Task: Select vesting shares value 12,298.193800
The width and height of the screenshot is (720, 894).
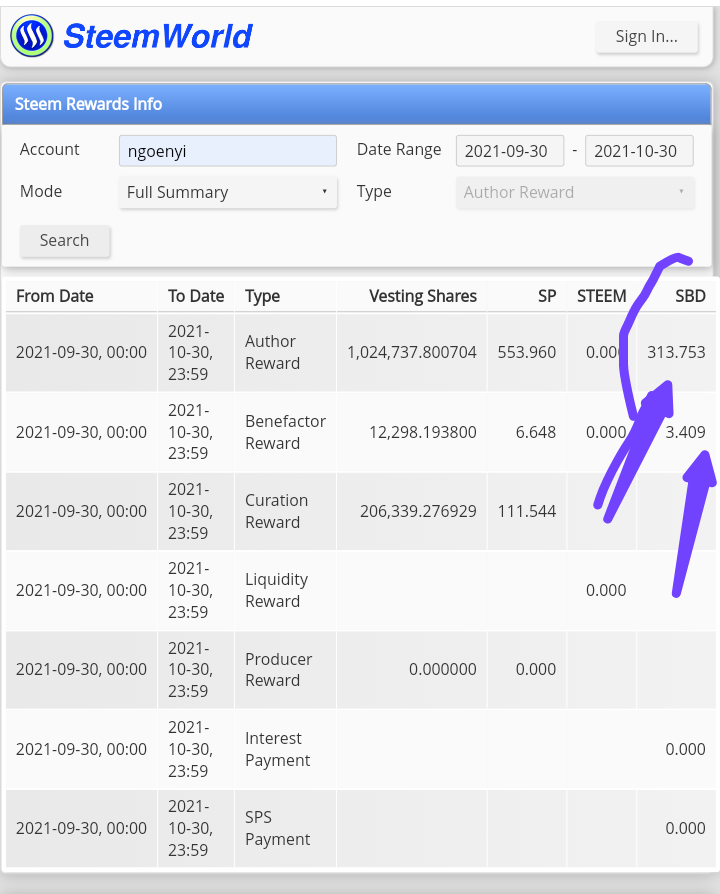Action: pos(422,432)
